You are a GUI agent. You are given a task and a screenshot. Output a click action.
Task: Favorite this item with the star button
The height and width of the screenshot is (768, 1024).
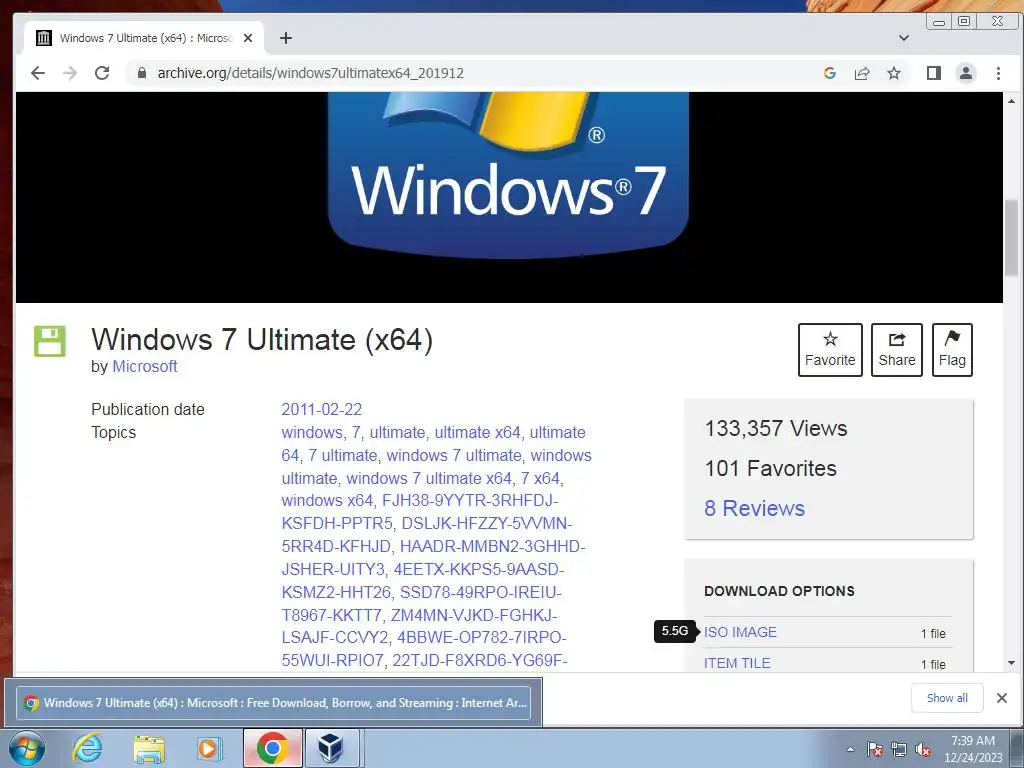pos(830,350)
